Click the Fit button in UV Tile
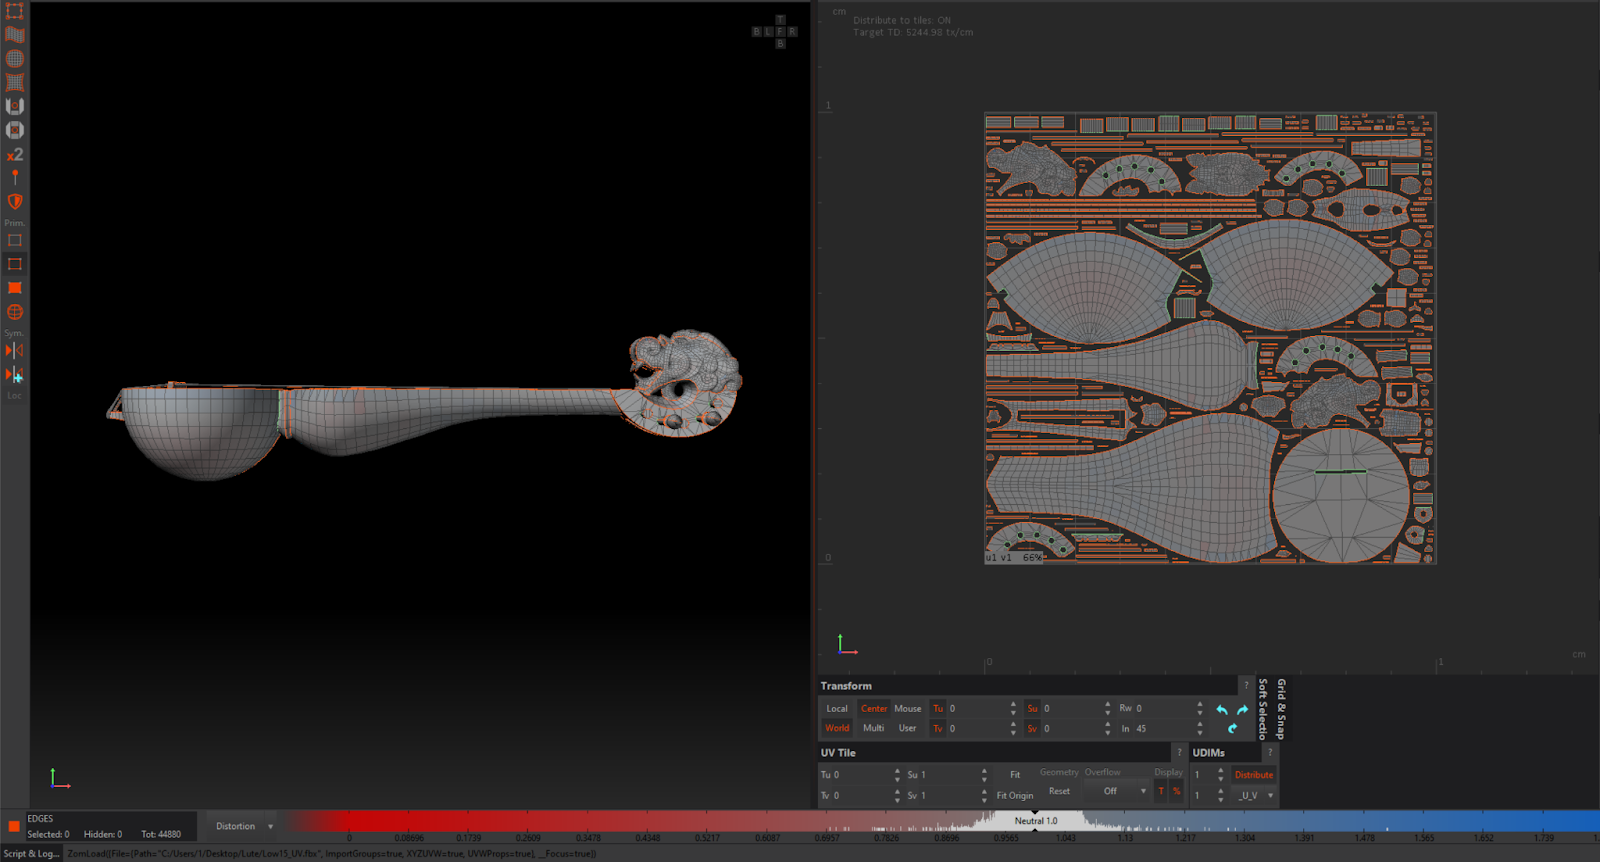This screenshot has width=1600, height=862. (1015, 775)
